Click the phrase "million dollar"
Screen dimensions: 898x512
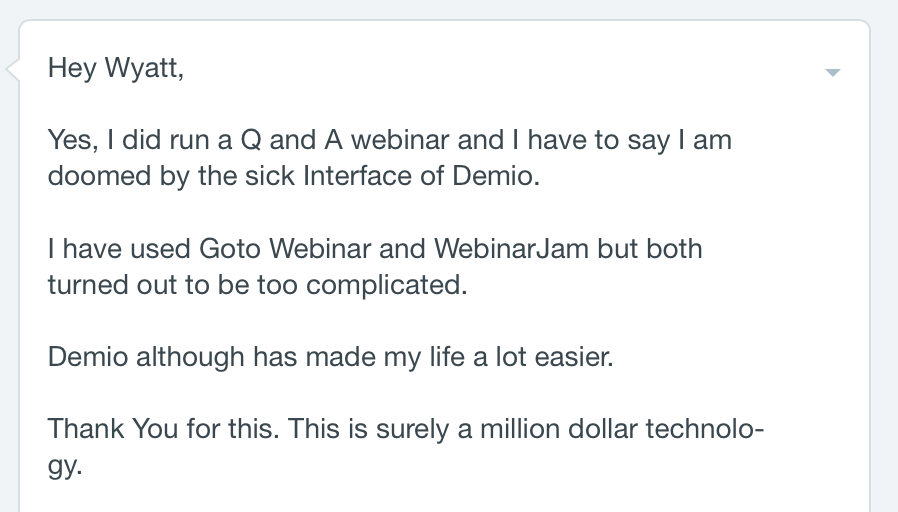coord(558,428)
